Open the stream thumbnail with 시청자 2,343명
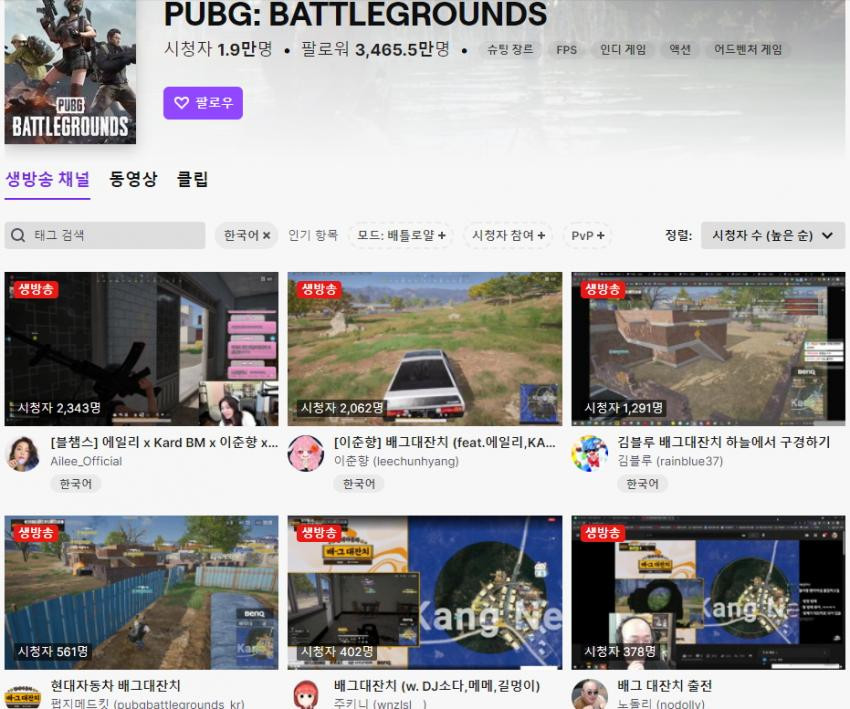850x709 pixels. pos(141,349)
